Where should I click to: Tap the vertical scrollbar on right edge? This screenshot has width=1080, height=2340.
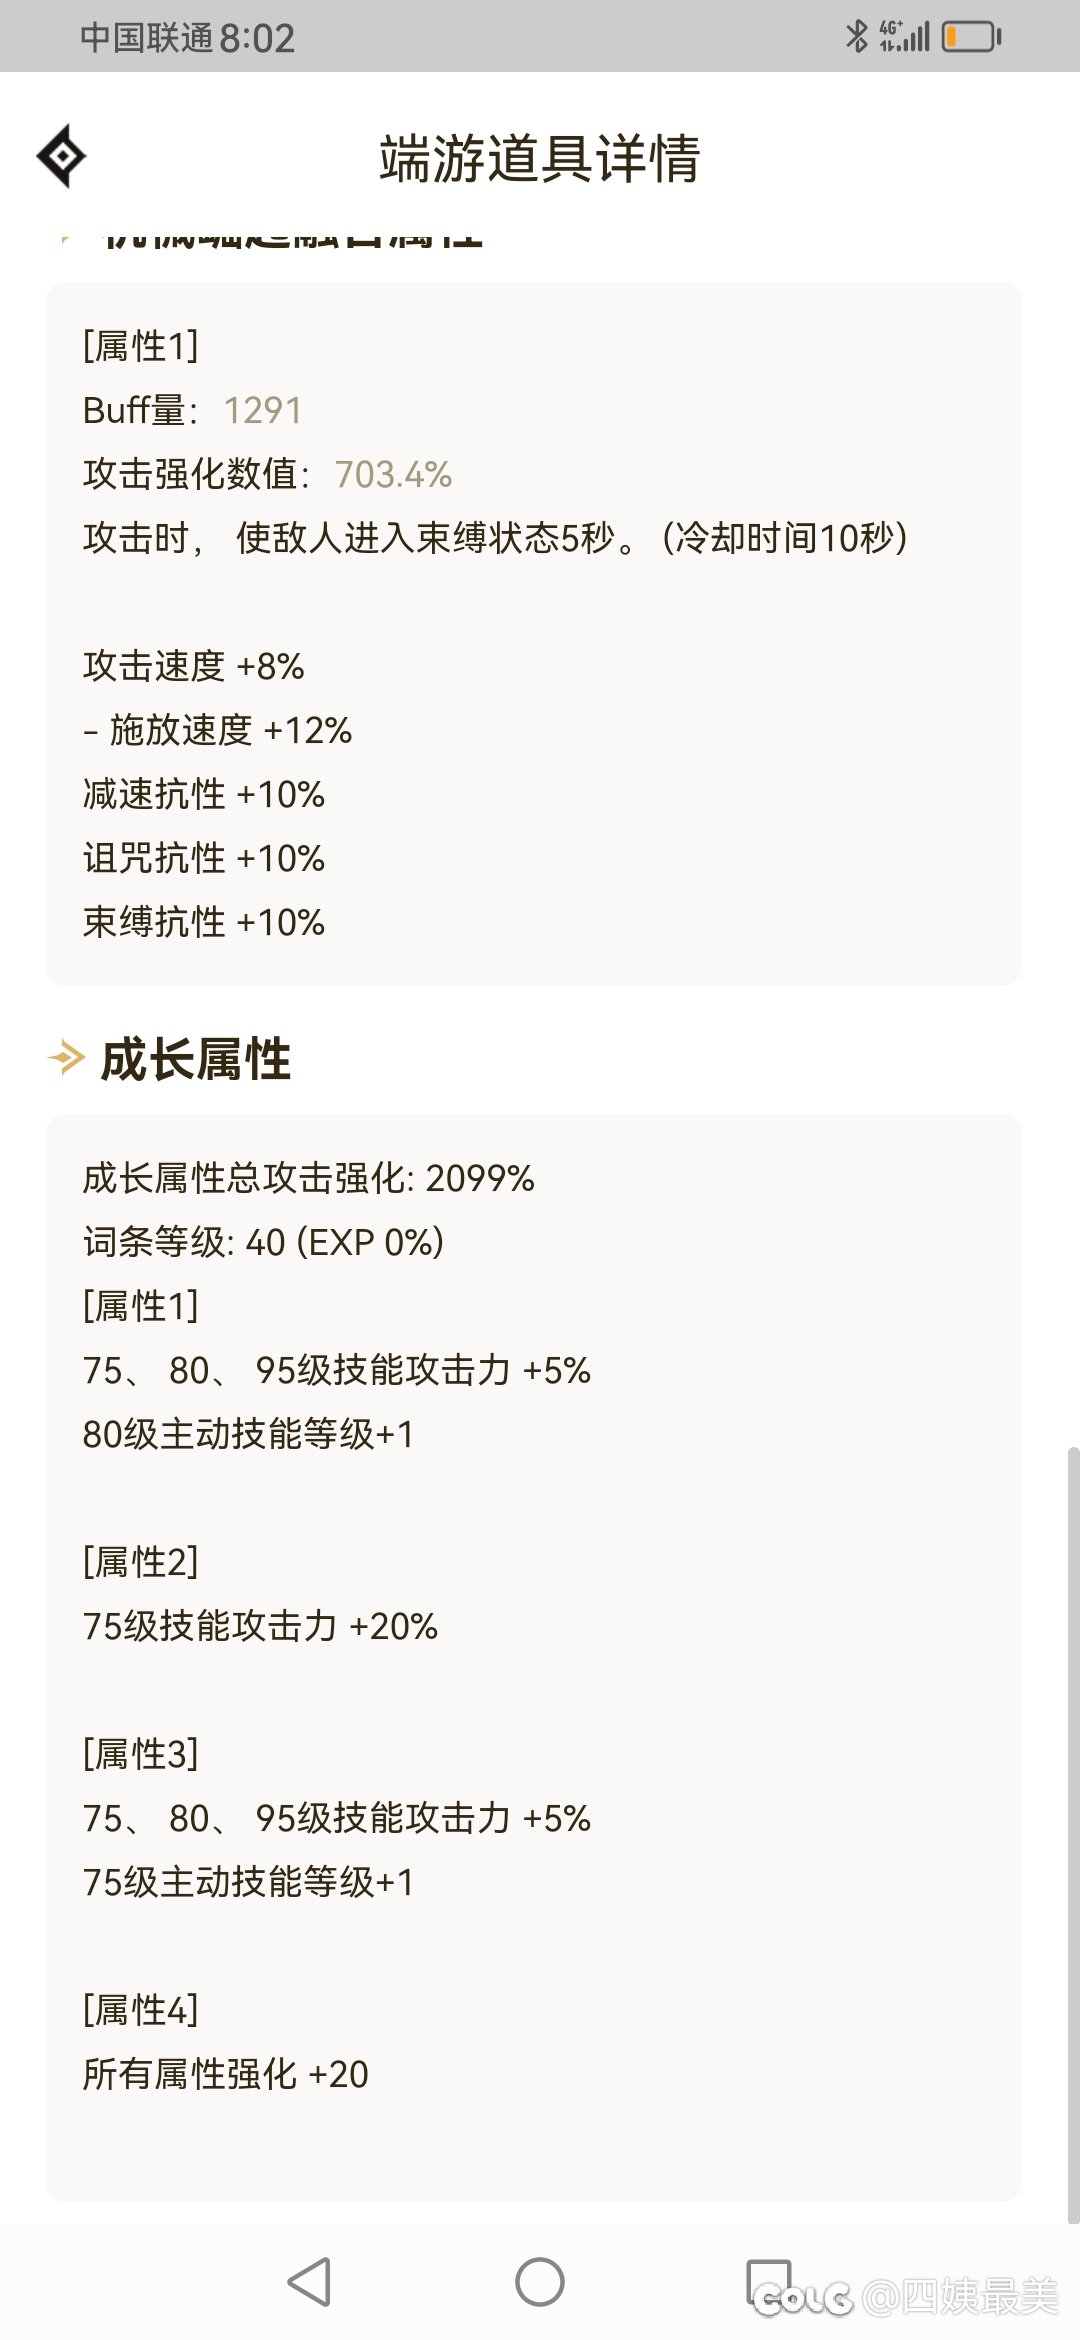[1073, 1835]
